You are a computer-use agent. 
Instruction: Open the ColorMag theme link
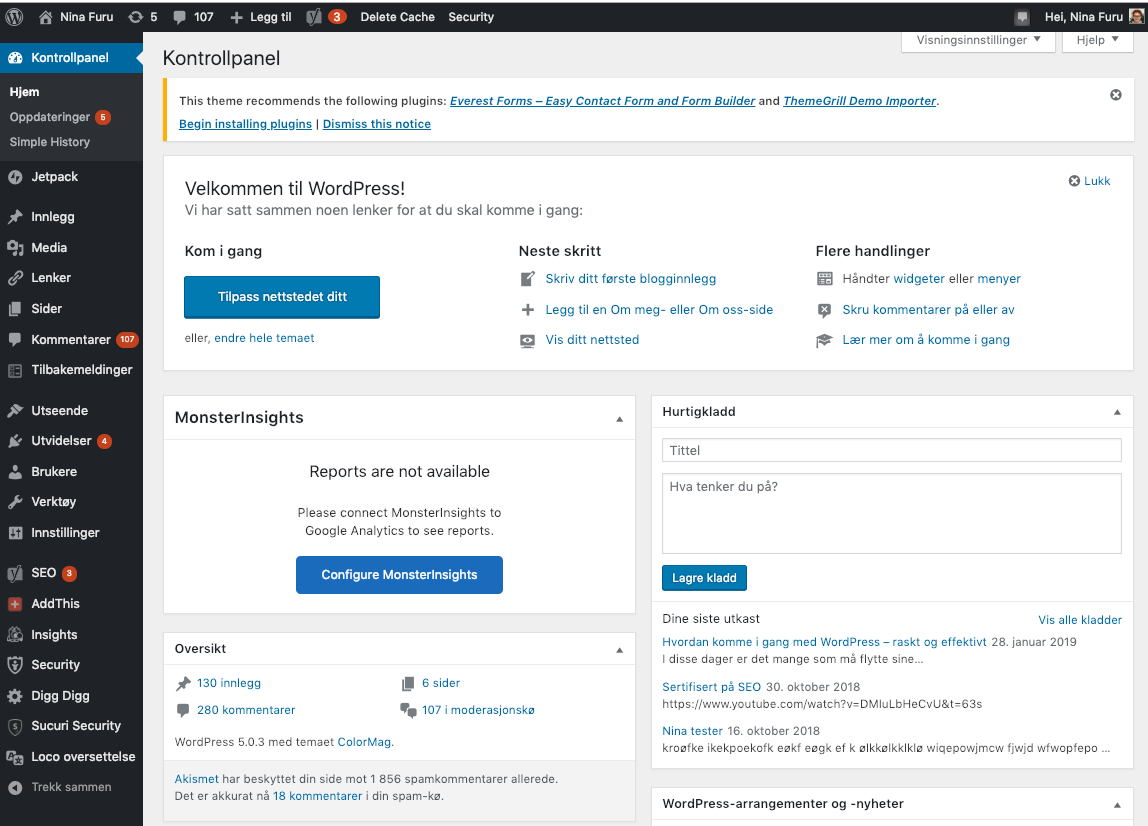click(x=364, y=742)
